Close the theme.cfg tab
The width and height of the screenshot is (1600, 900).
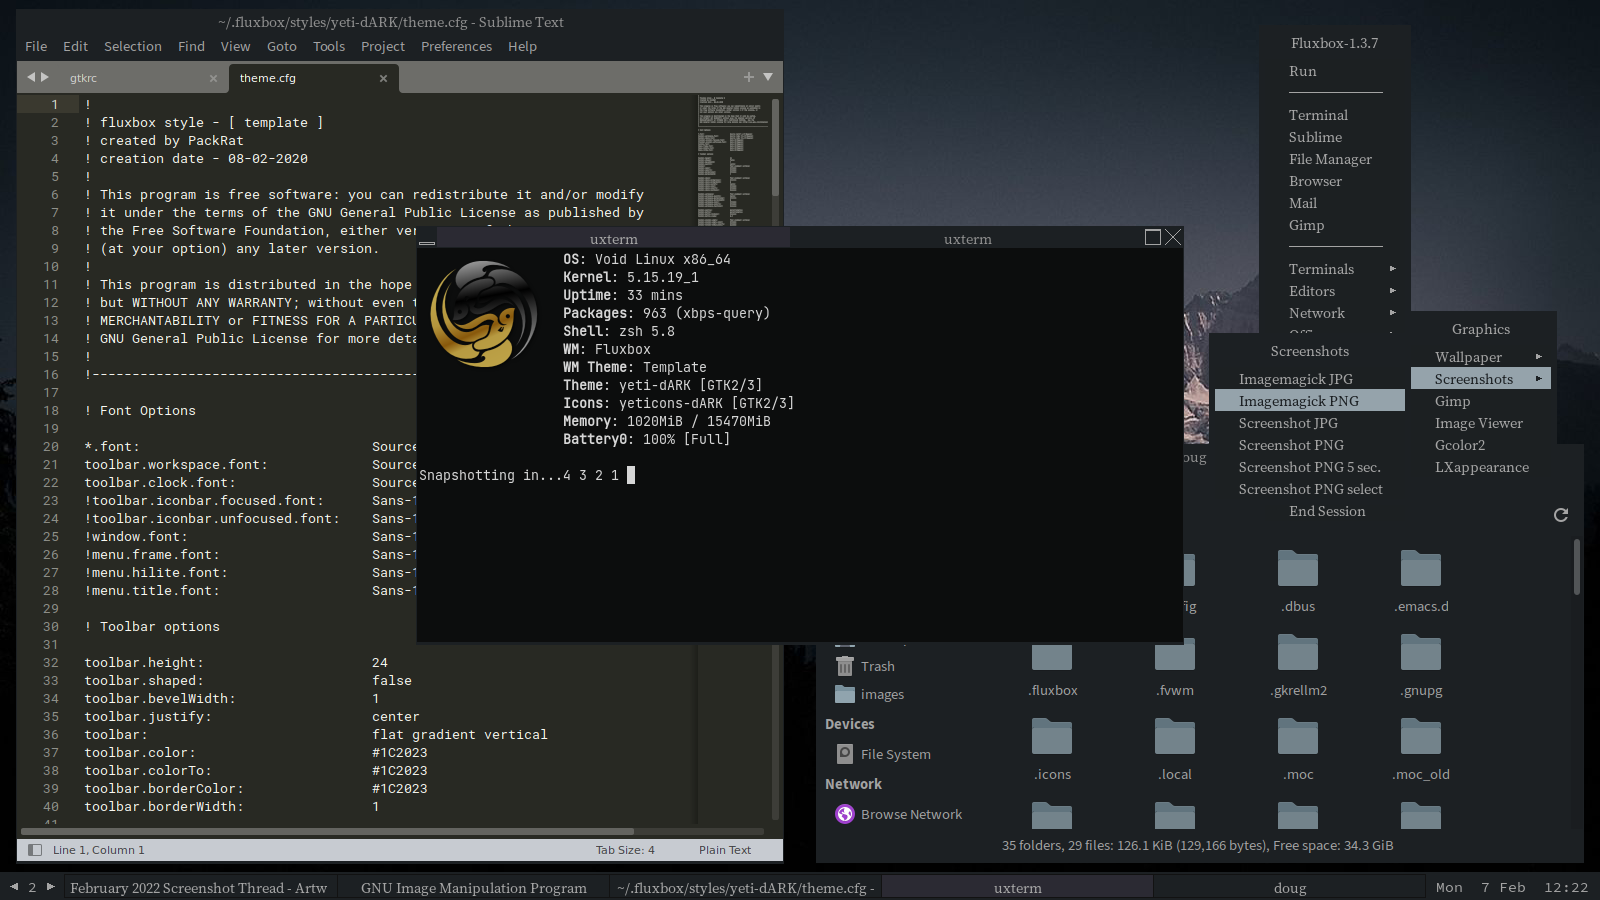click(383, 78)
